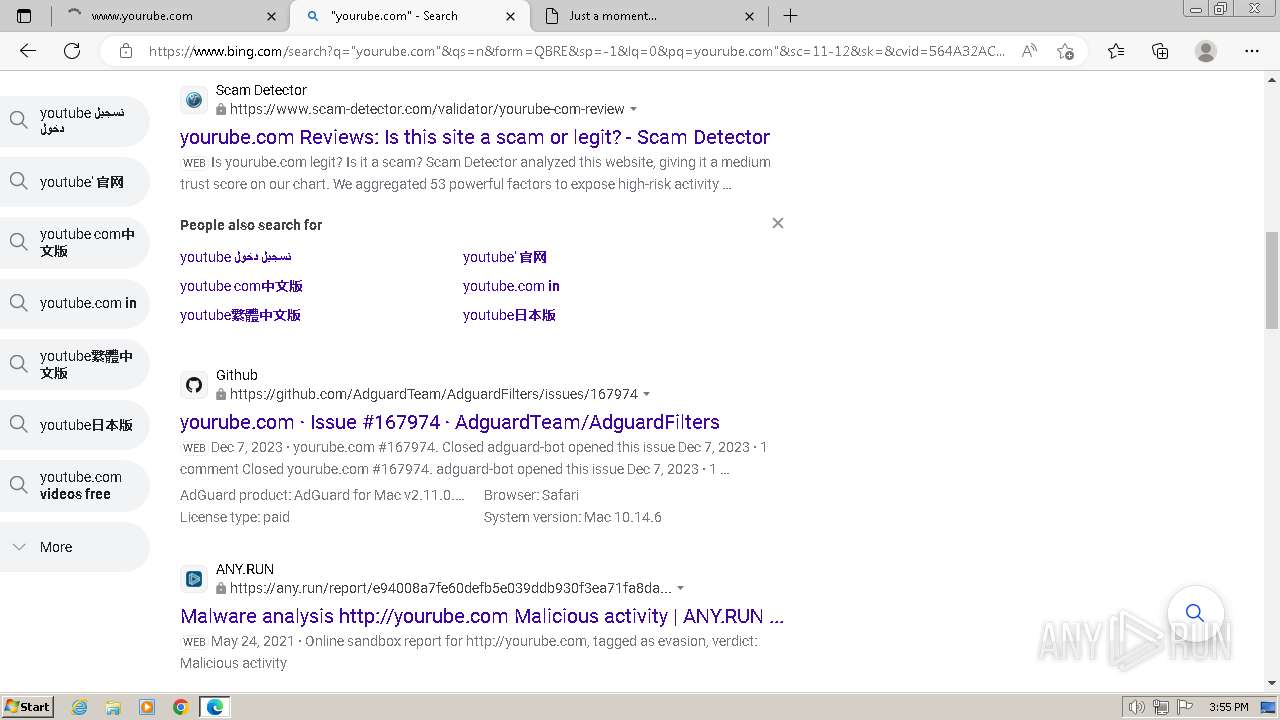Close the Just a moment tab
The height and width of the screenshot is (720, 1280).
coord(750,16)
